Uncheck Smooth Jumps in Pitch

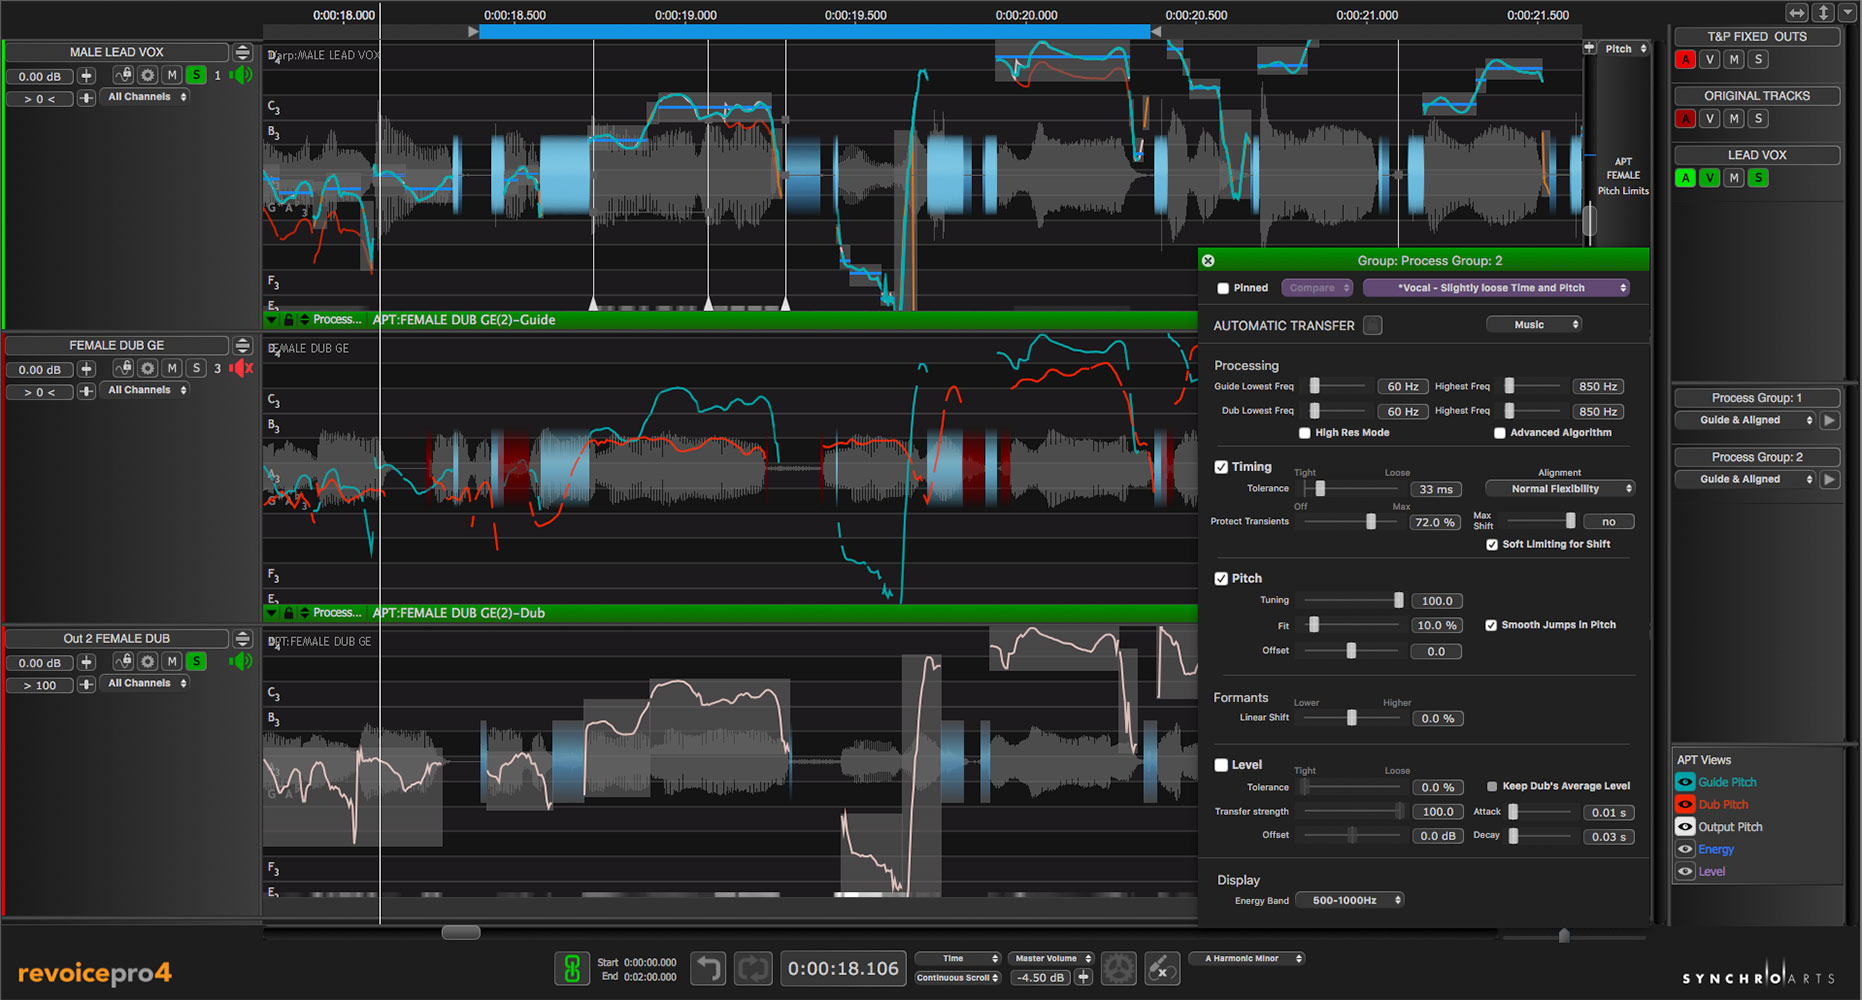[1491, 625]
